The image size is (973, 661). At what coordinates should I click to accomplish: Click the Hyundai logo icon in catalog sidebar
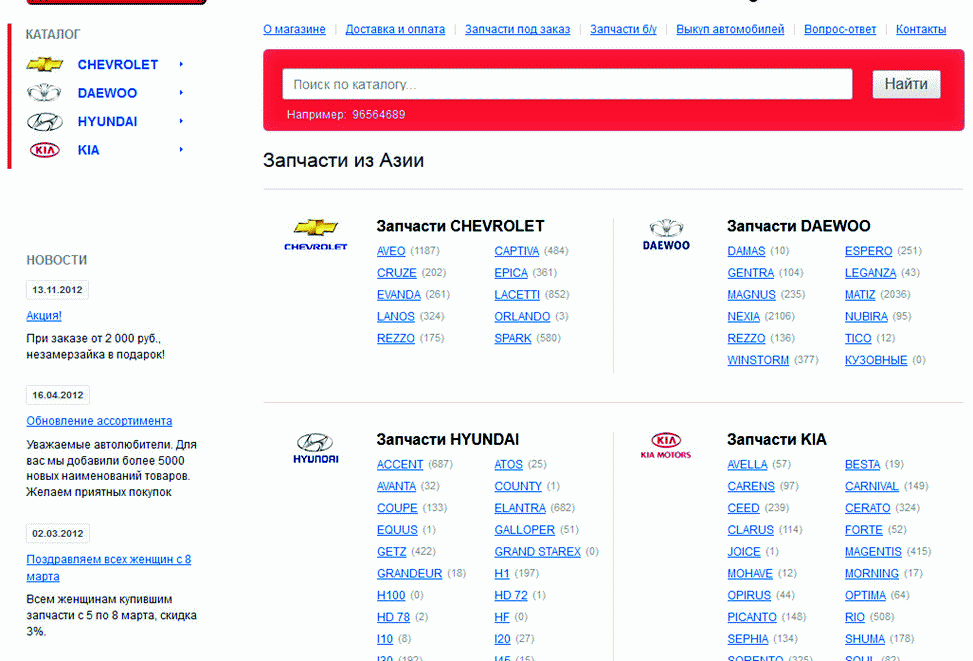(45, 122)
